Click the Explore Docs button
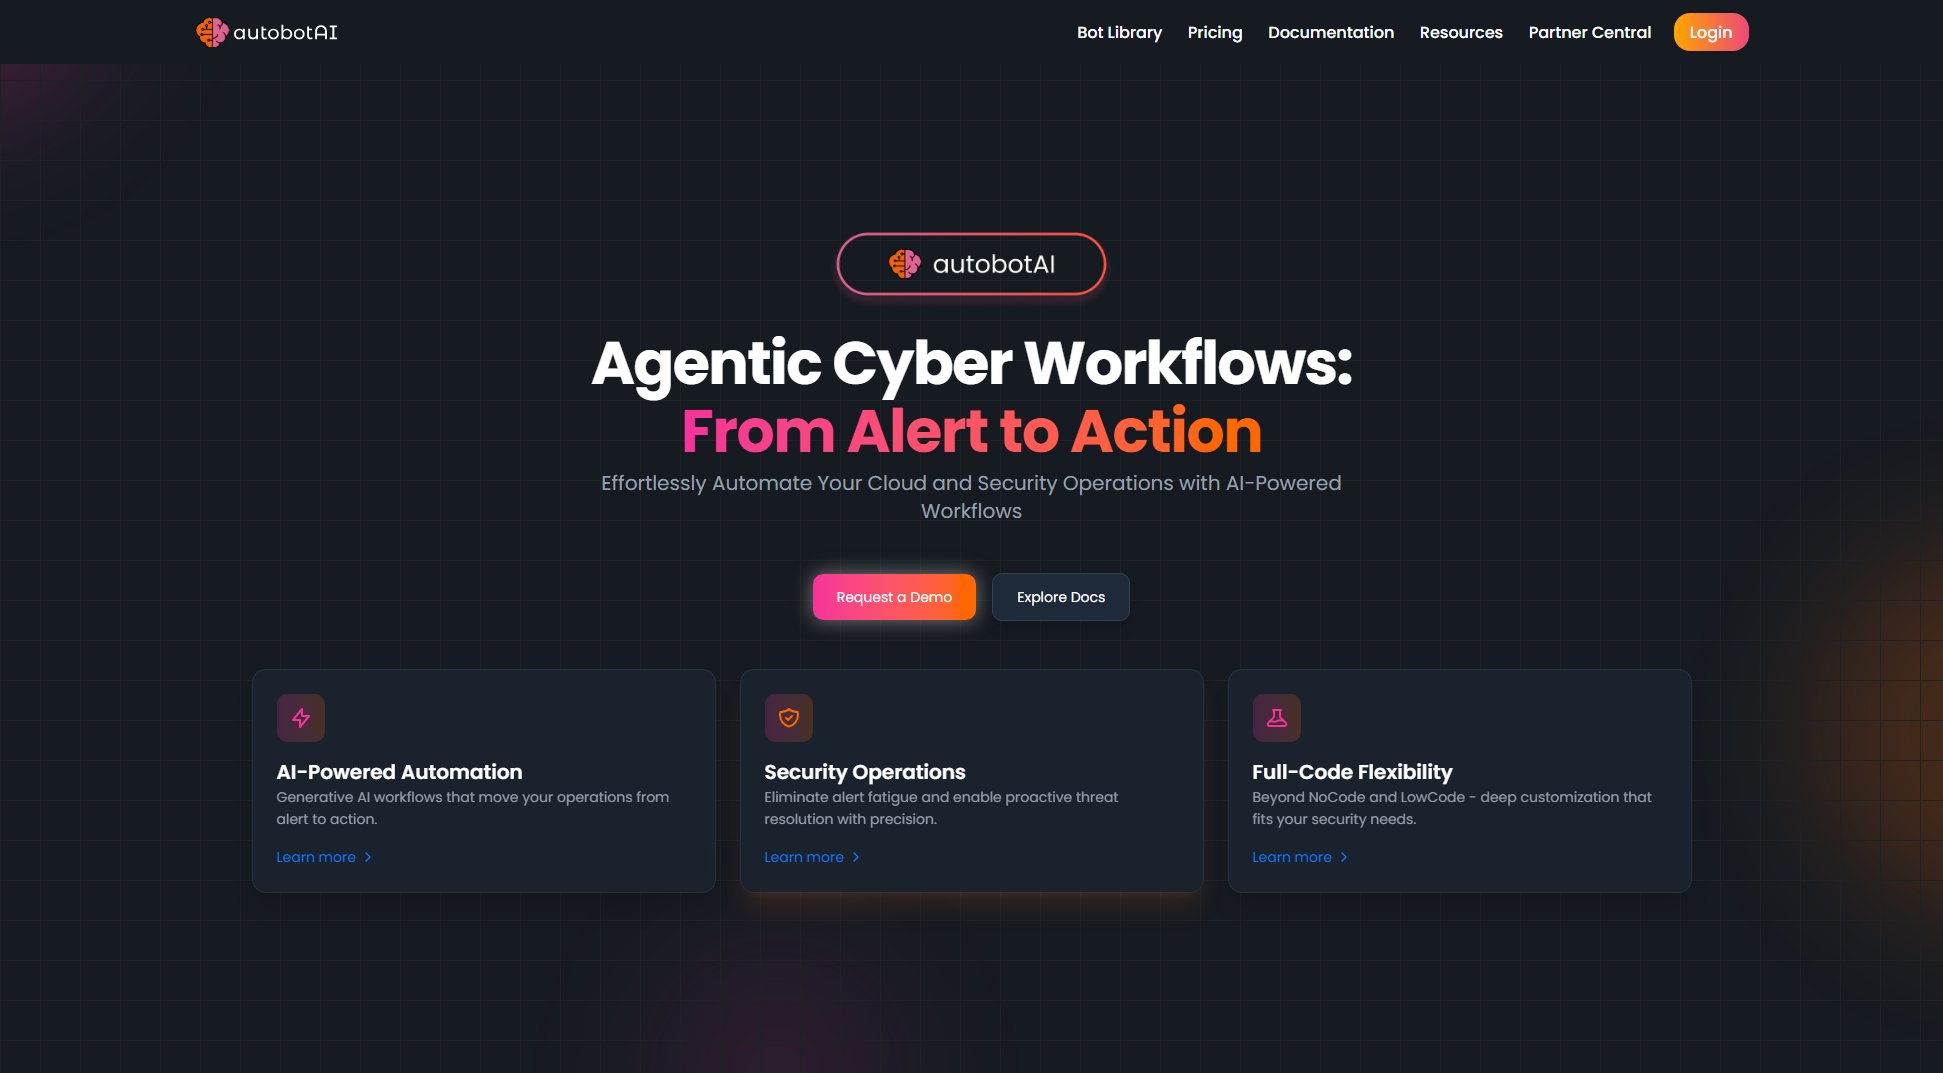This screenshot has width=1943, height=1073. pyautogui.click(x=1061, y=597)
